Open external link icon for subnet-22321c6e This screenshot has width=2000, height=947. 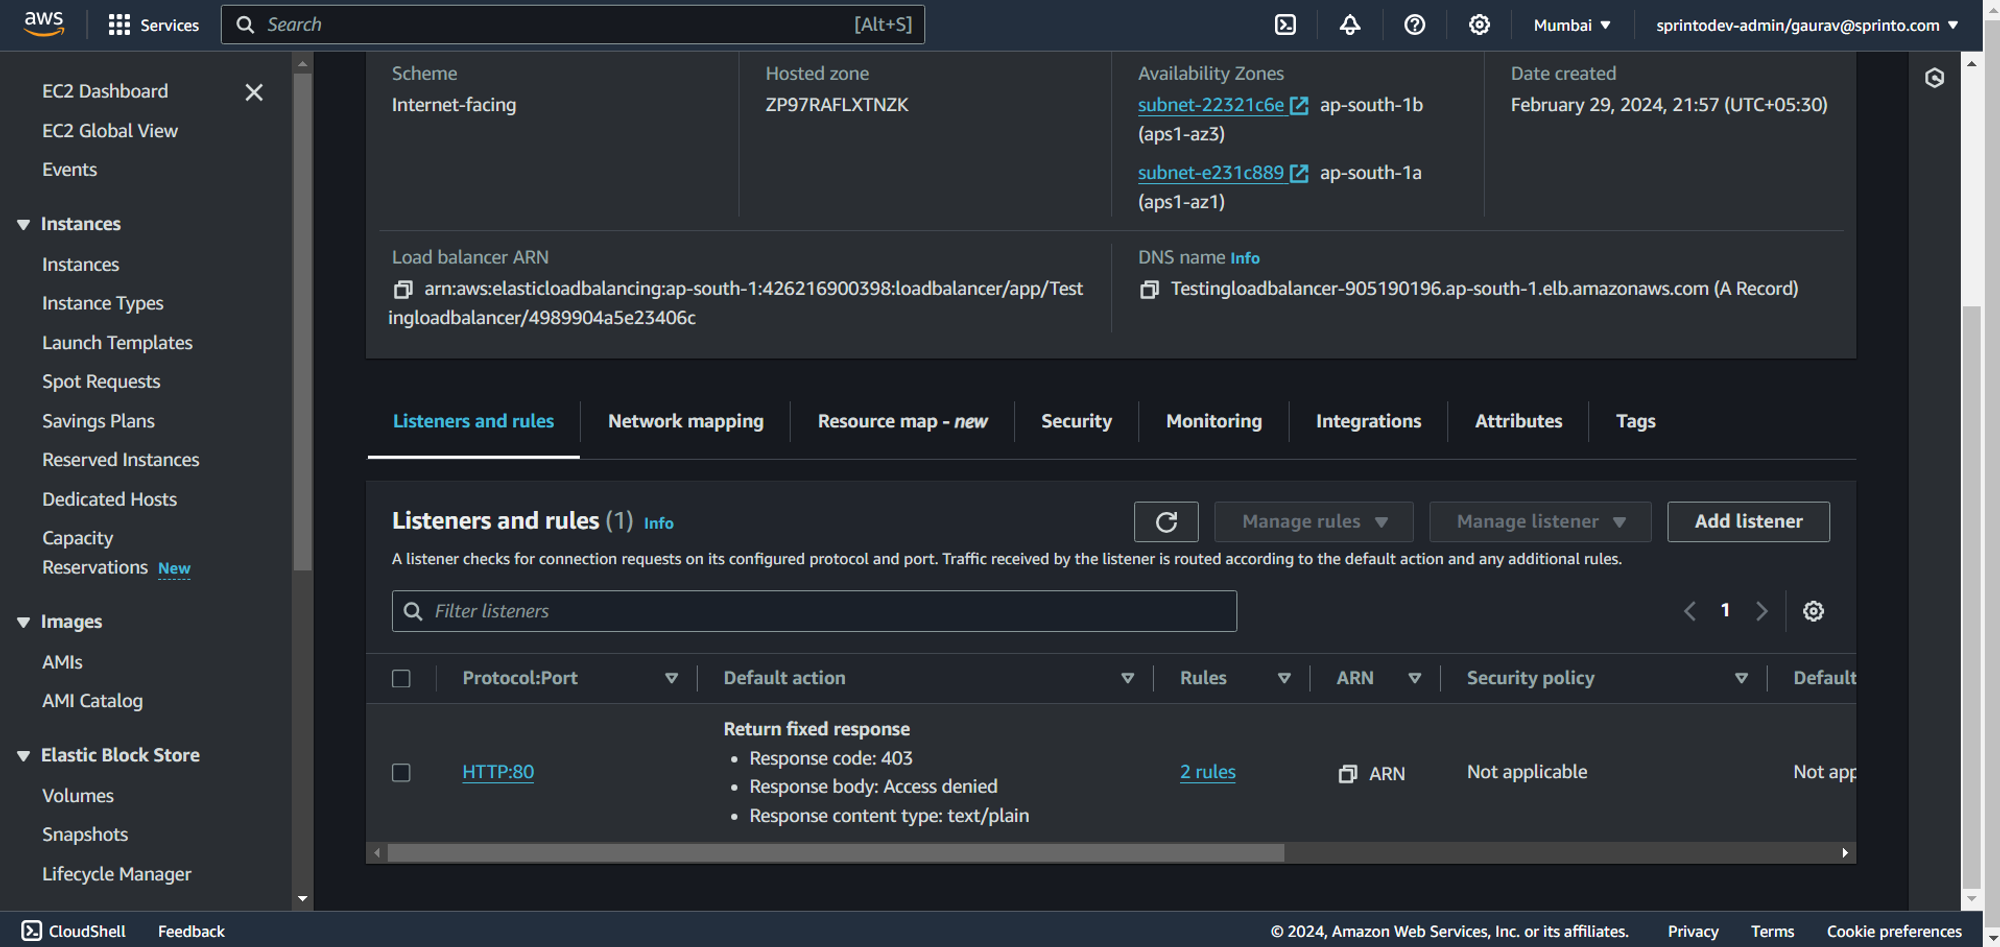1299,105
